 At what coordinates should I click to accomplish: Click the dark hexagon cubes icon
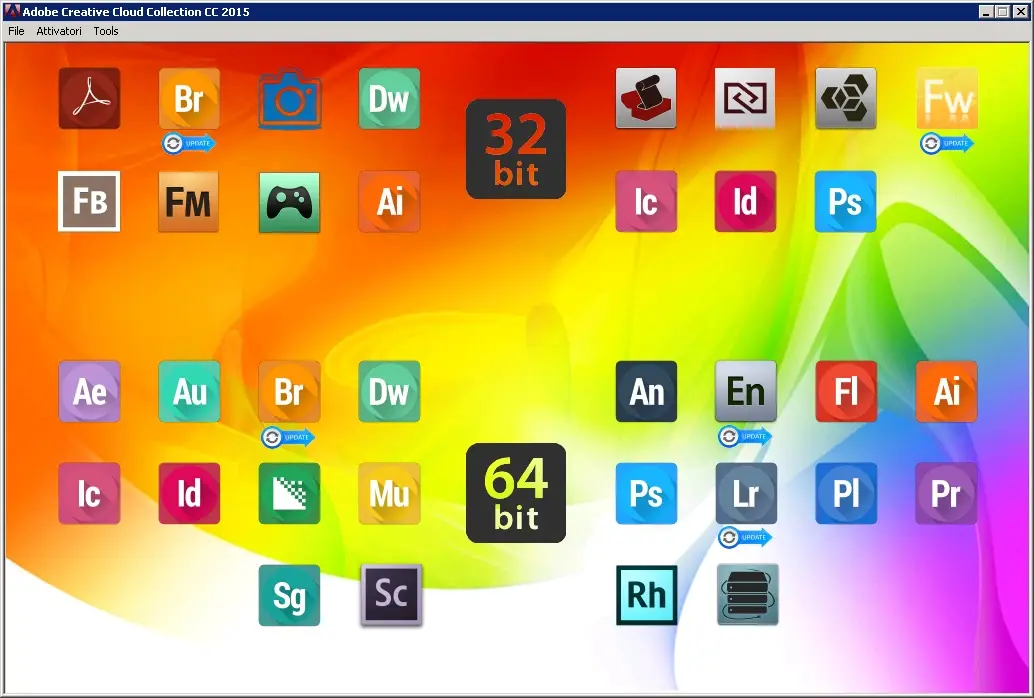[x=845, y=98]
